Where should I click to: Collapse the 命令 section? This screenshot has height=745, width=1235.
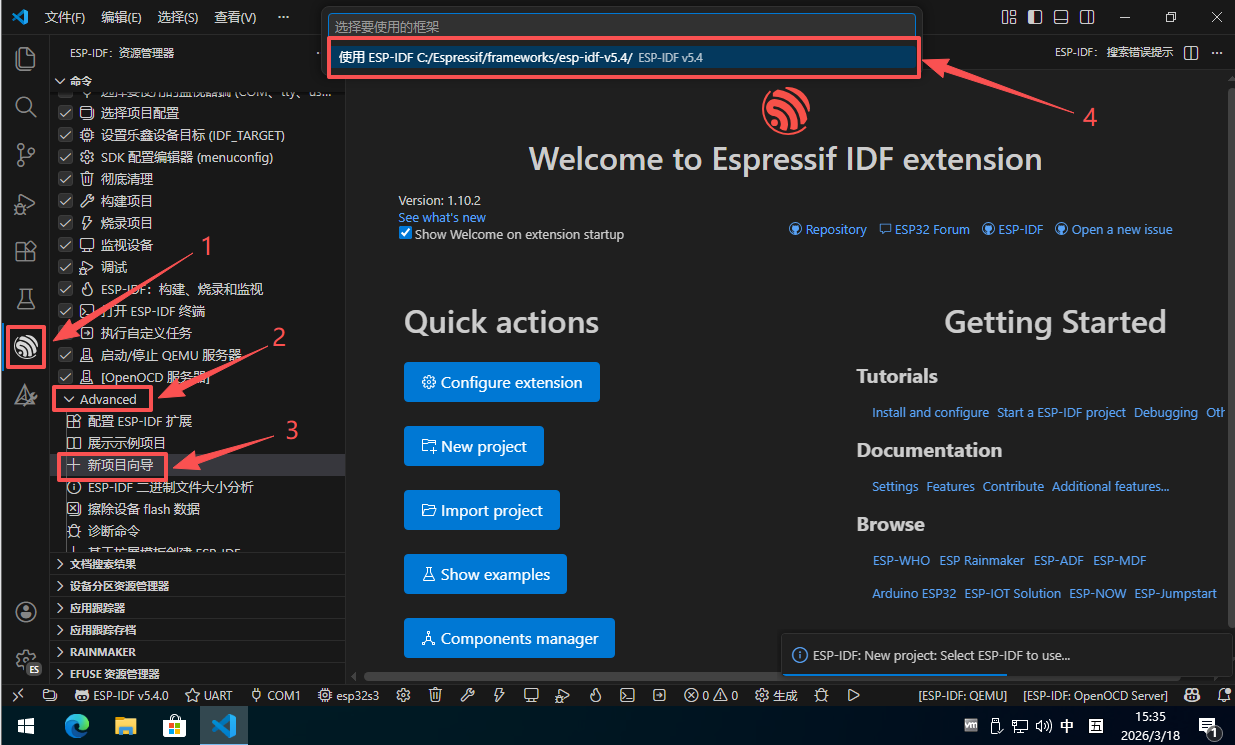[198, 80]
